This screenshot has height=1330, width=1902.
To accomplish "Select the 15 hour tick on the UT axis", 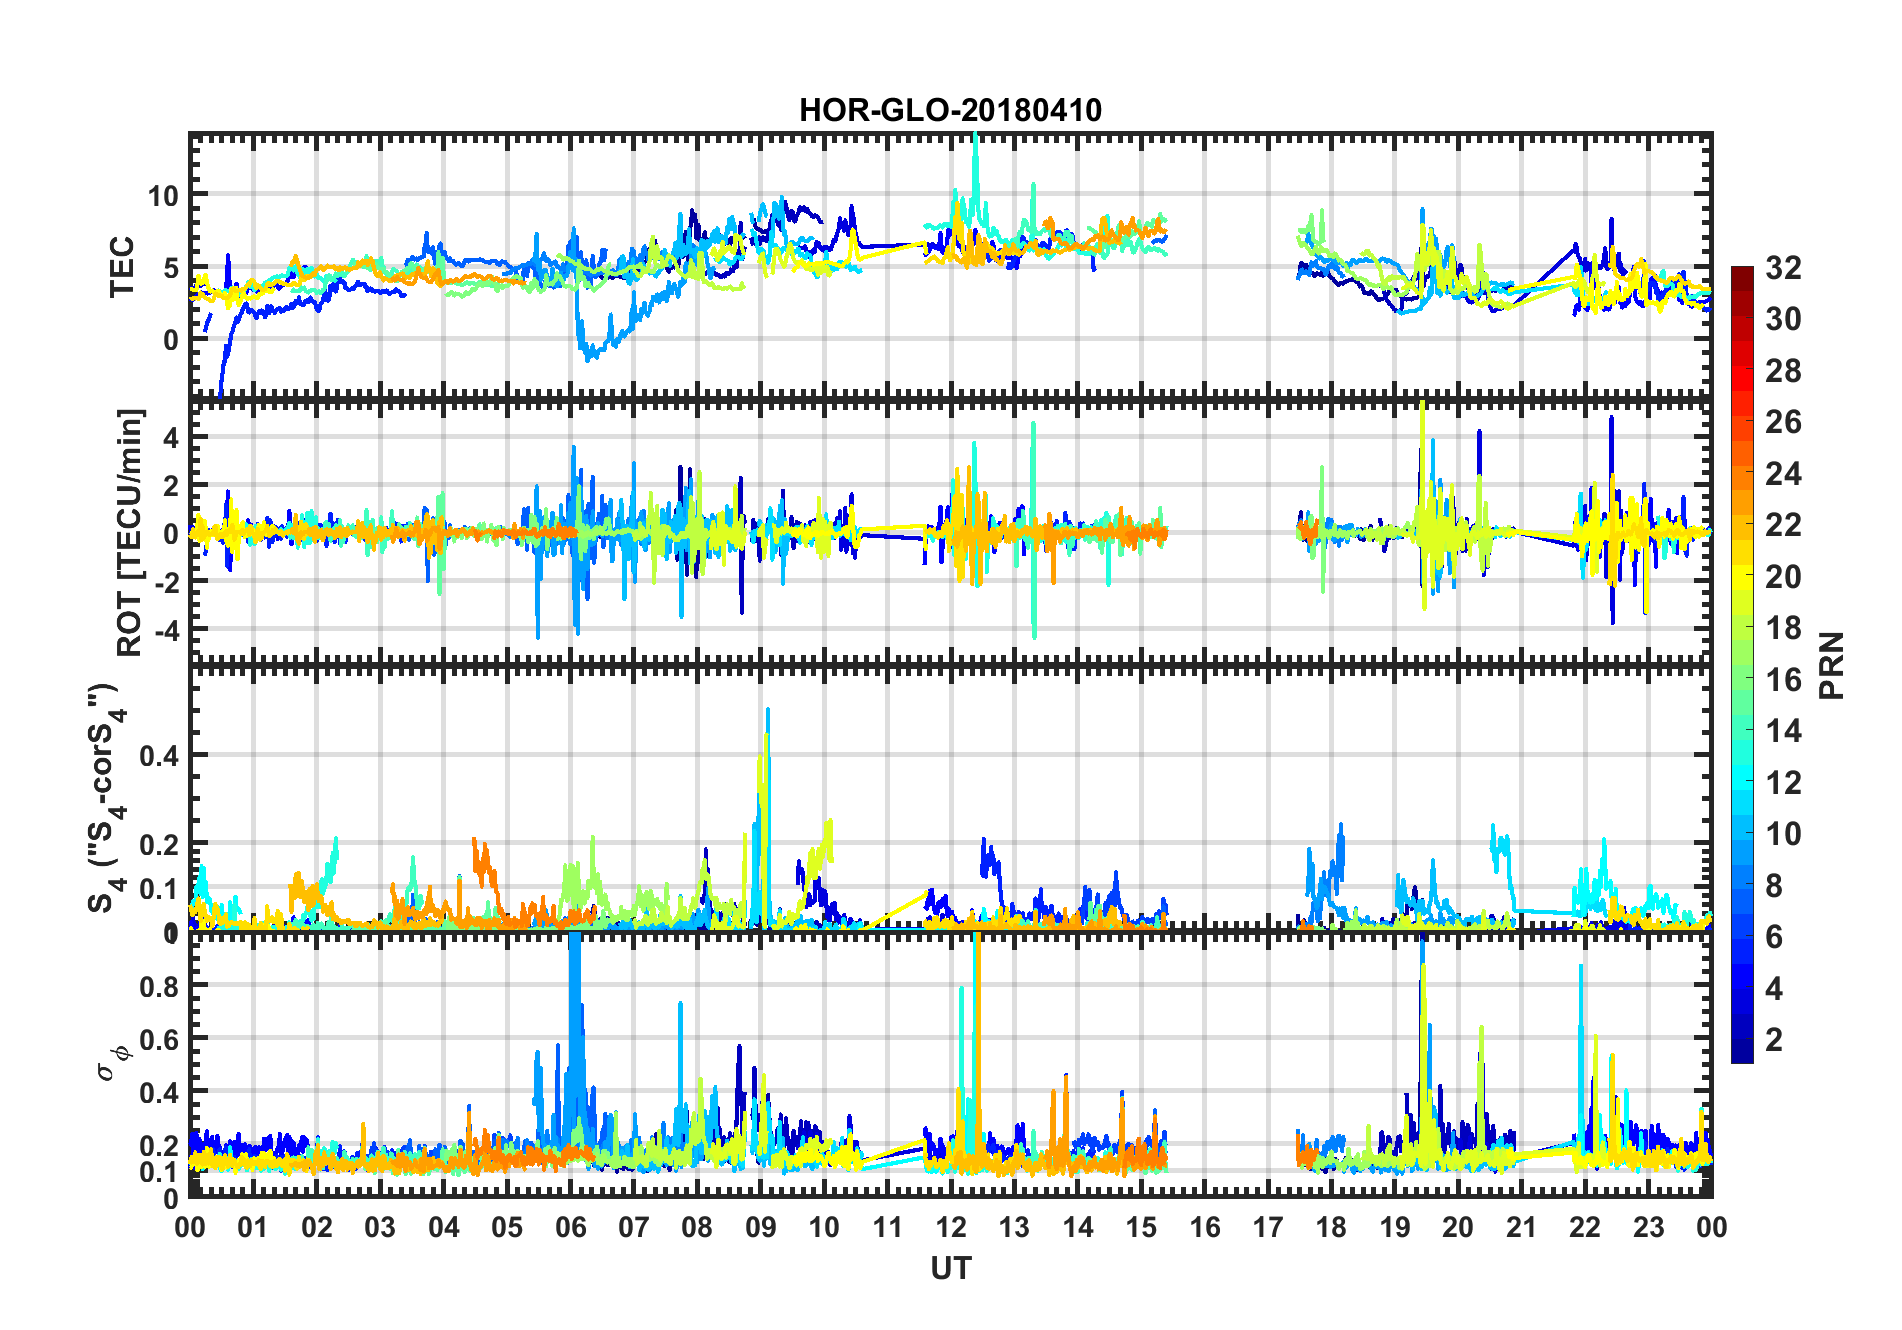I will (1141, 1228).
